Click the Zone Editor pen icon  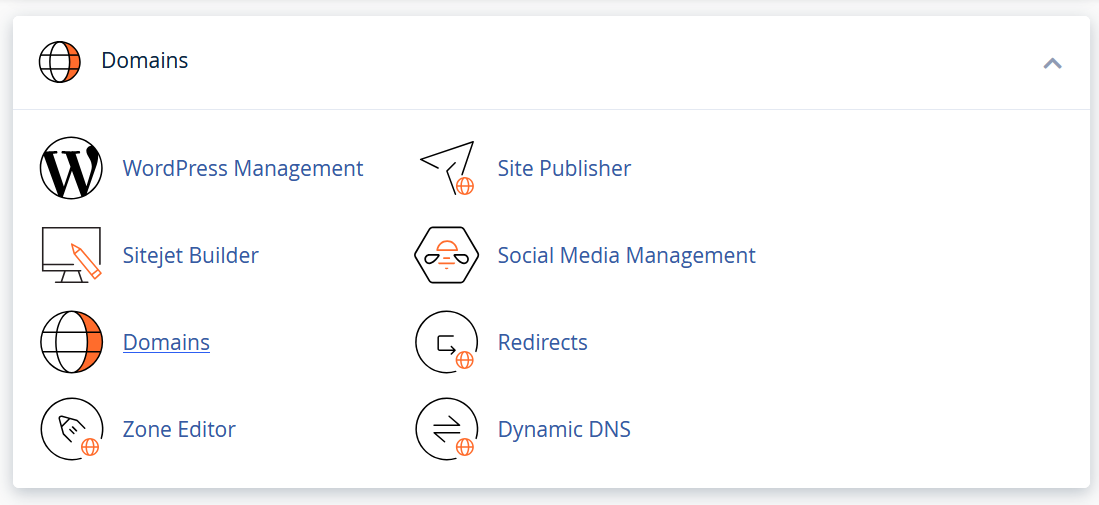point(71,429)
